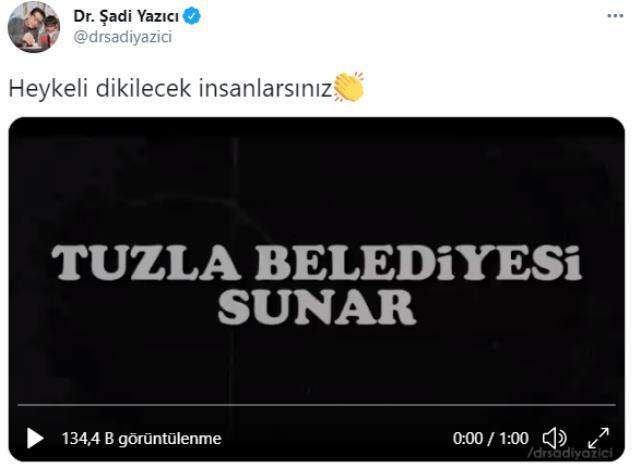Viewport: 640px width, 468px height.
Task: Click the TUZLA title word in video
Action: (146, 262)
